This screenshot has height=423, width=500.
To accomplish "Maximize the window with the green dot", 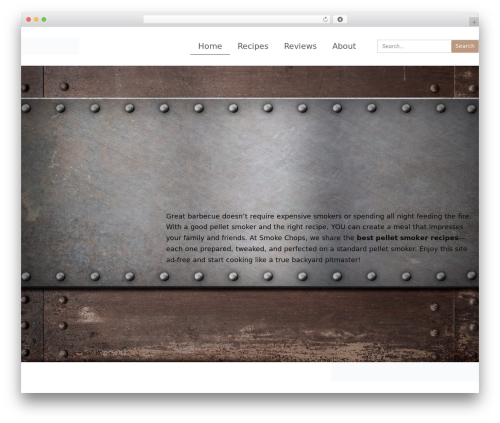I will tap(44, 19).
